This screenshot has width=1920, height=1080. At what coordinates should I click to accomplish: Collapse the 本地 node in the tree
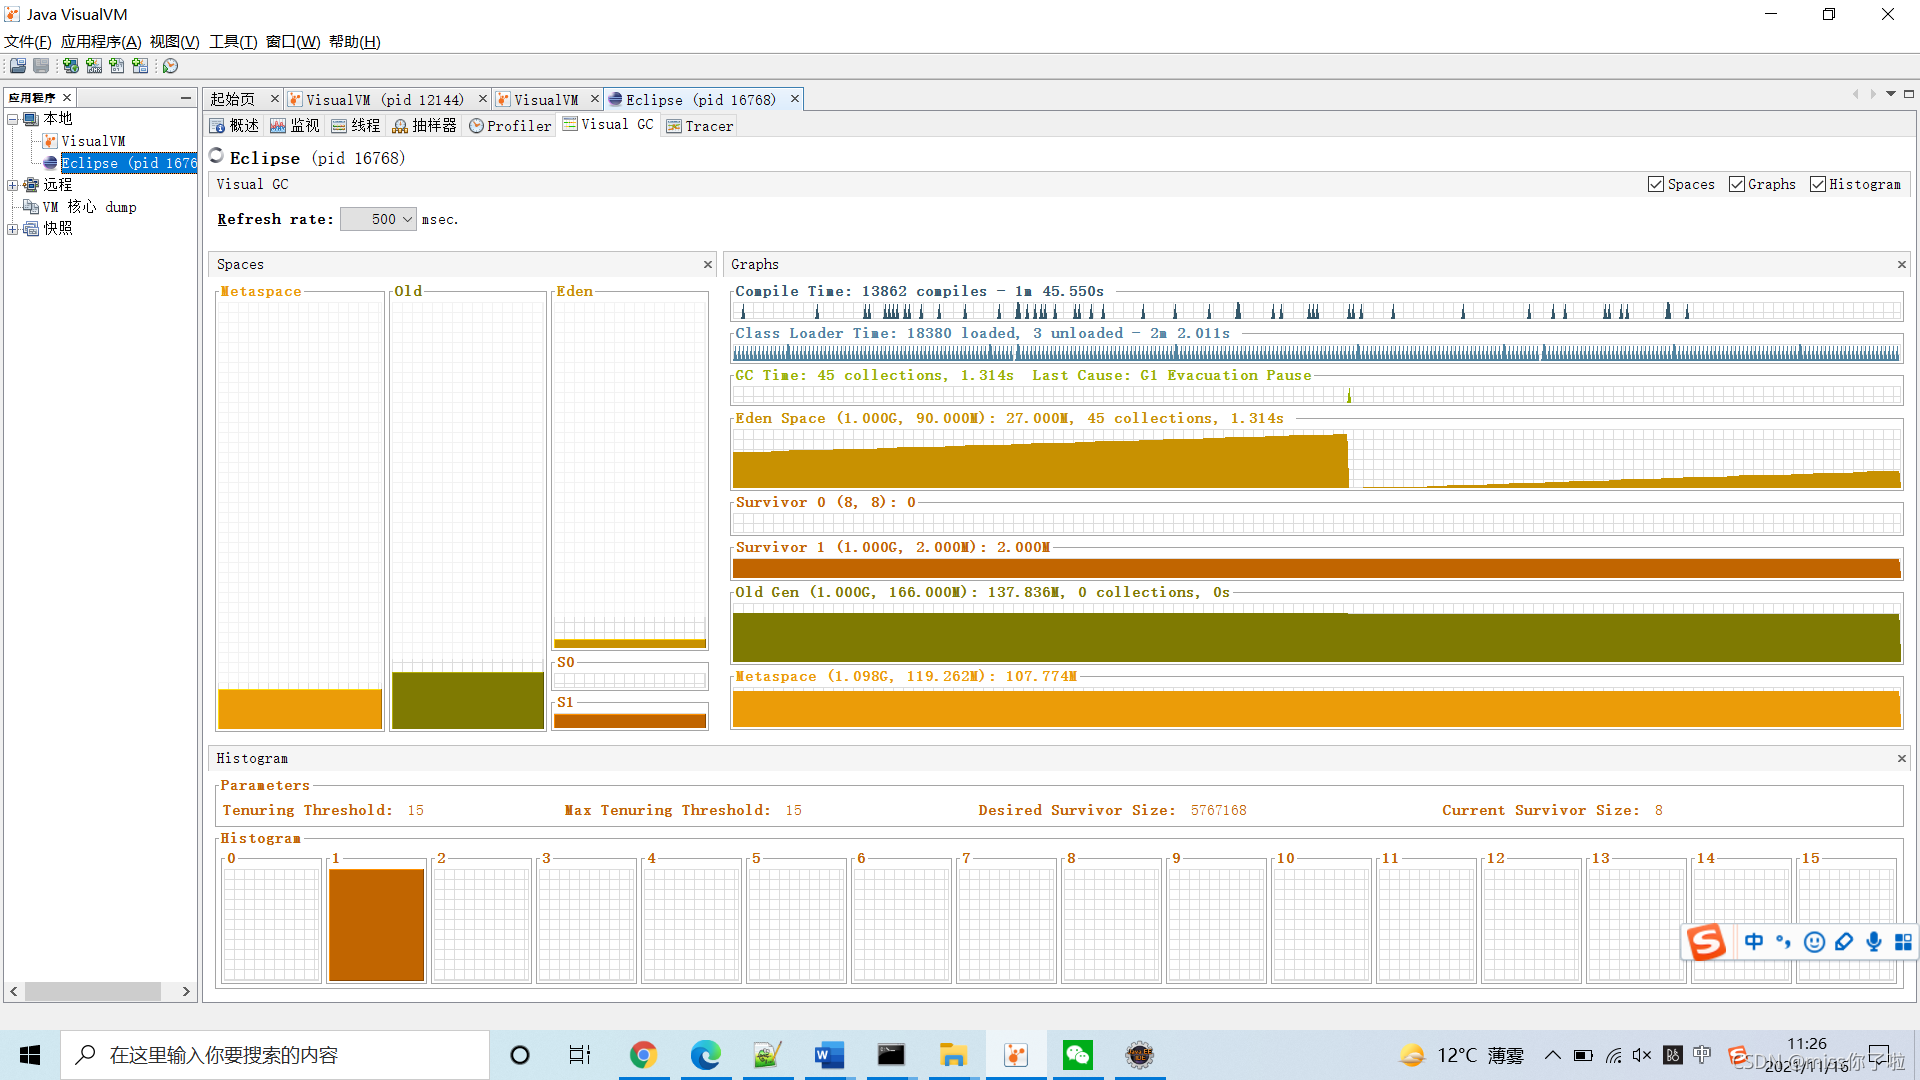(x=13, y=118)
